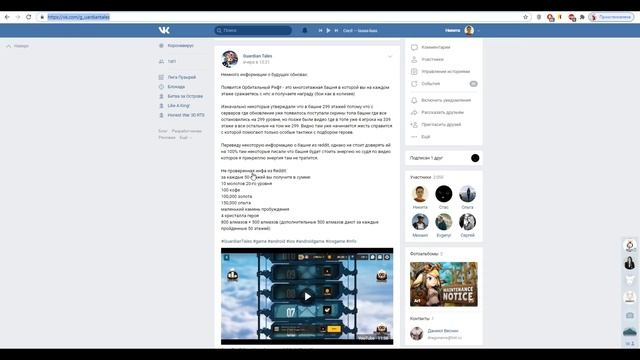The height and width of the screenshot is (360, 640).
Task: Go back with browser back arrow
Action: click(x=7, y=17)
